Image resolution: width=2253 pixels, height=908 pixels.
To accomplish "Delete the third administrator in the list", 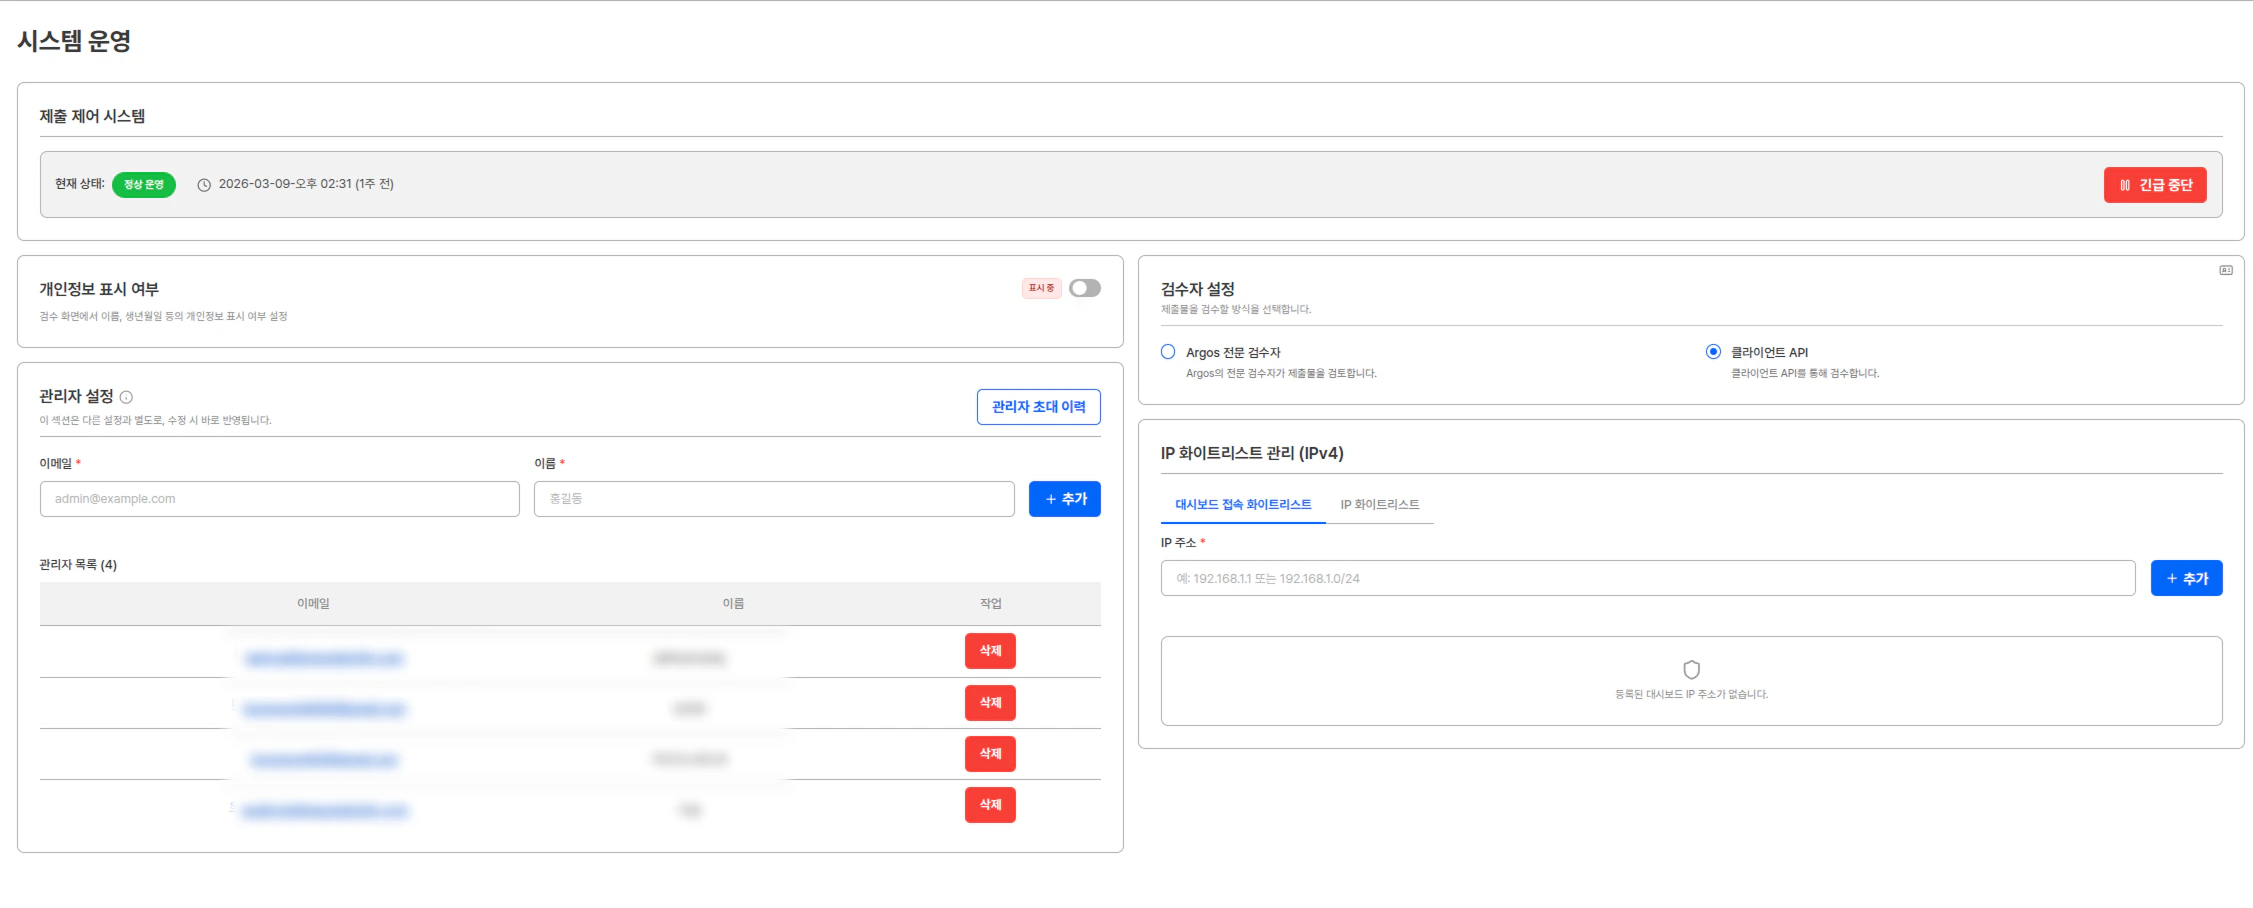I will coord(990,754).
